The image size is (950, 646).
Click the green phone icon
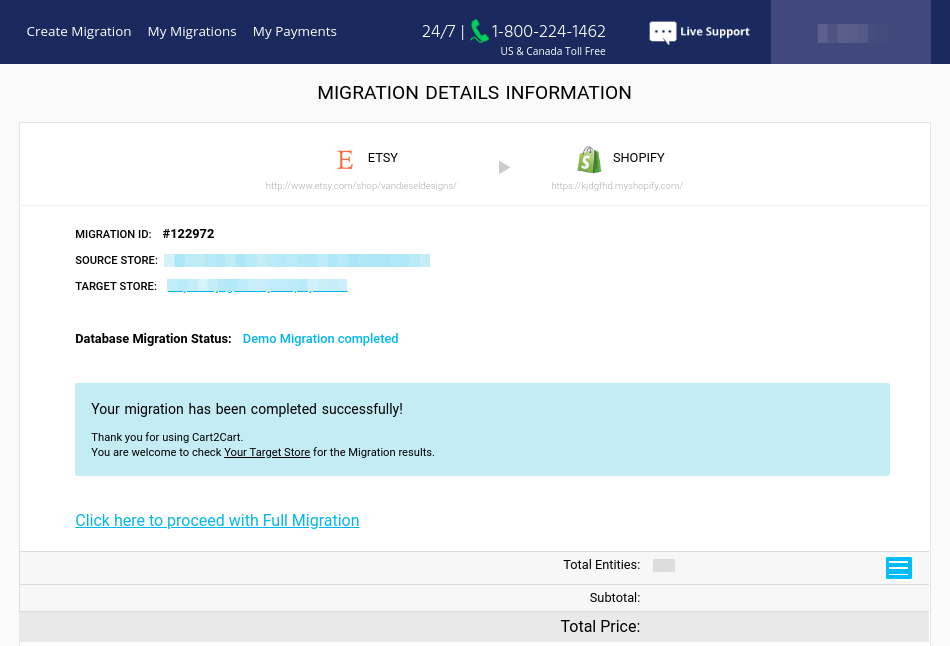[x=479, y=32]
